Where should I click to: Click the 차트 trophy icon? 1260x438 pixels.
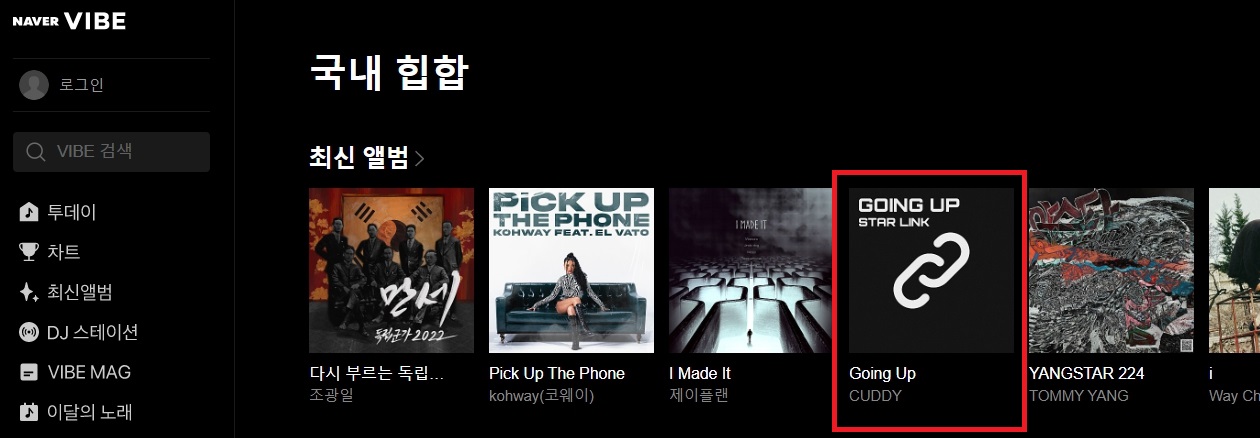tap(29, 252)
